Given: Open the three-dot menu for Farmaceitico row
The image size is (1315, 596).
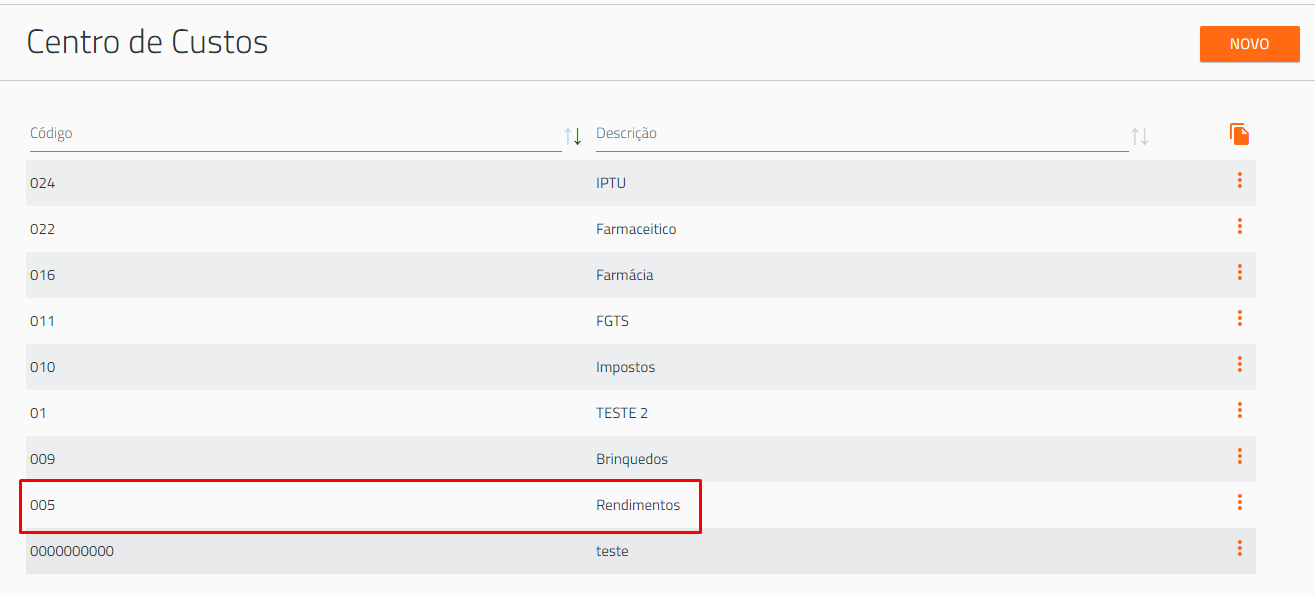Looking at the screenshot, I should click(1239, 226).
